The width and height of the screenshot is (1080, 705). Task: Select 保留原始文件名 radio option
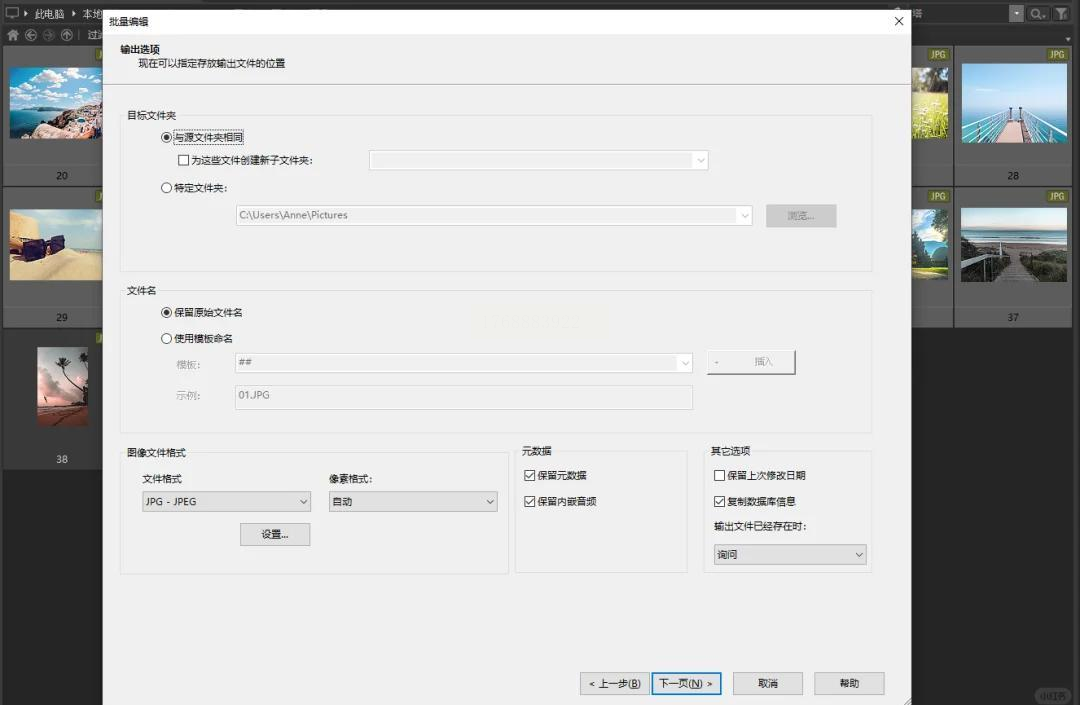[166, 313]
